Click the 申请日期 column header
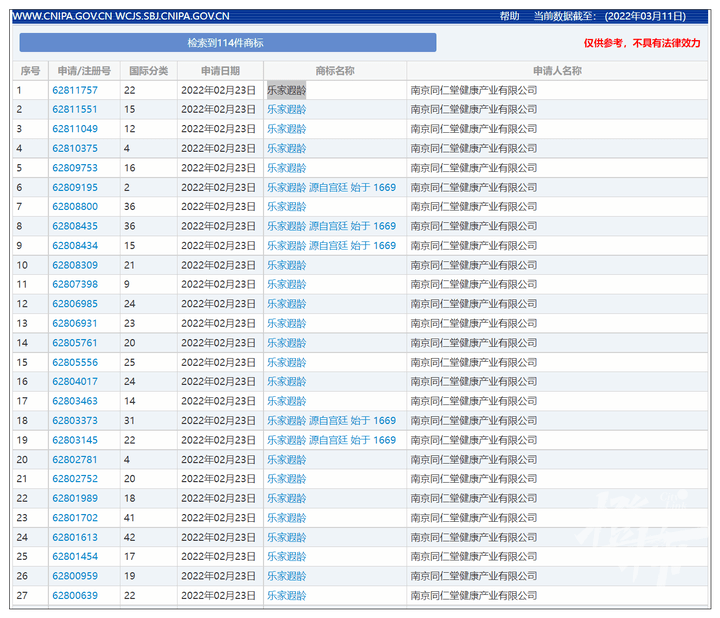The height and width of the screenshot is (618, 720). [x=220, y=71]
